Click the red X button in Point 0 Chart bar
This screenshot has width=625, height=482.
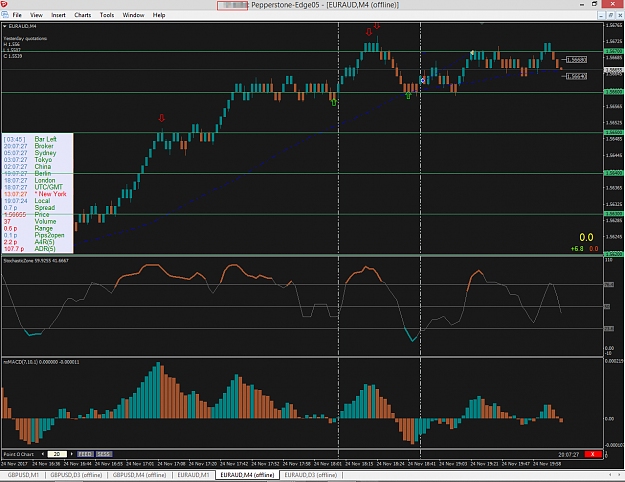tap(593, 454)
